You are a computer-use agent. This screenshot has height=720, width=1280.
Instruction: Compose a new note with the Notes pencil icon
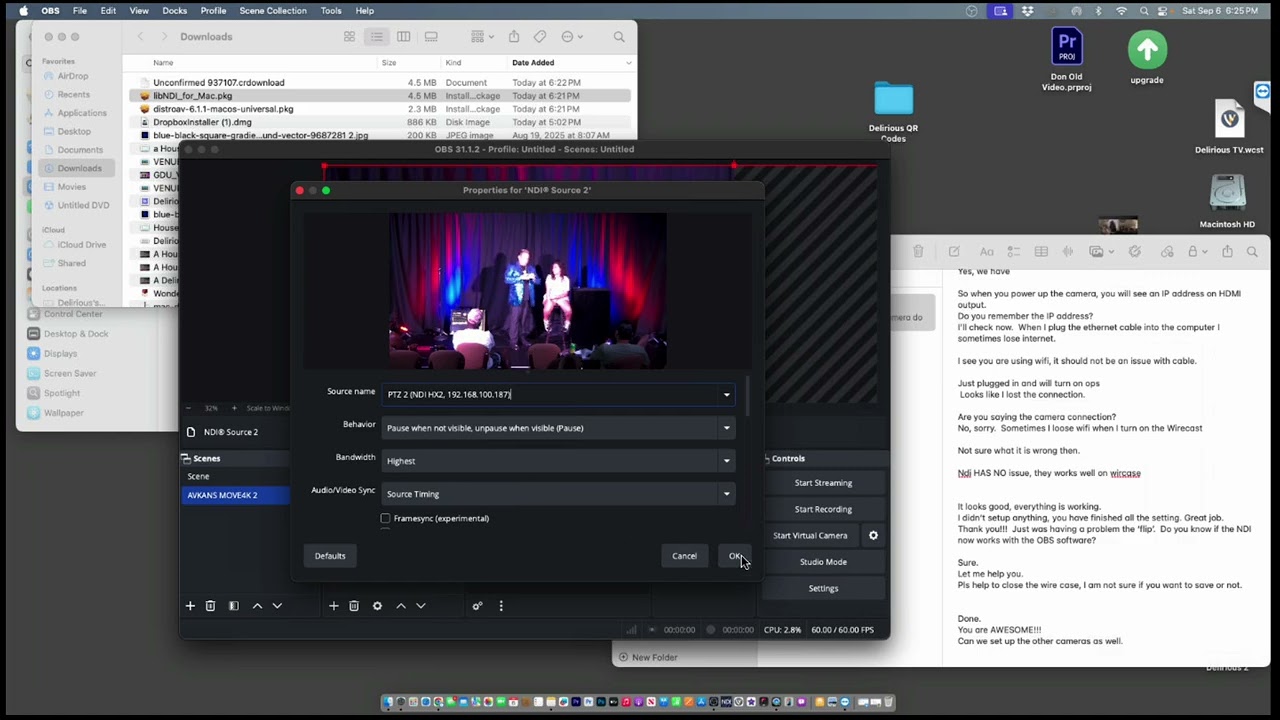(954, 252)
